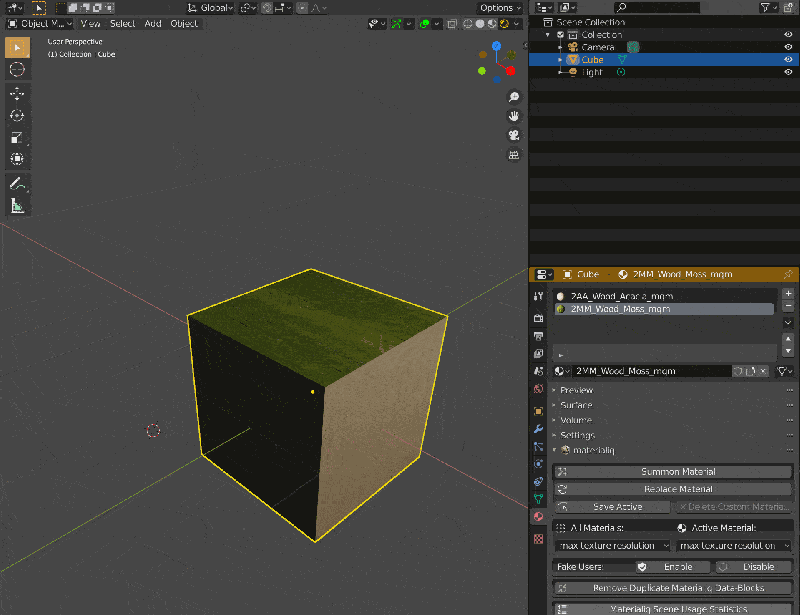Activate the Move tool
This screenshot has height=615, width=800.
[17, 93]
